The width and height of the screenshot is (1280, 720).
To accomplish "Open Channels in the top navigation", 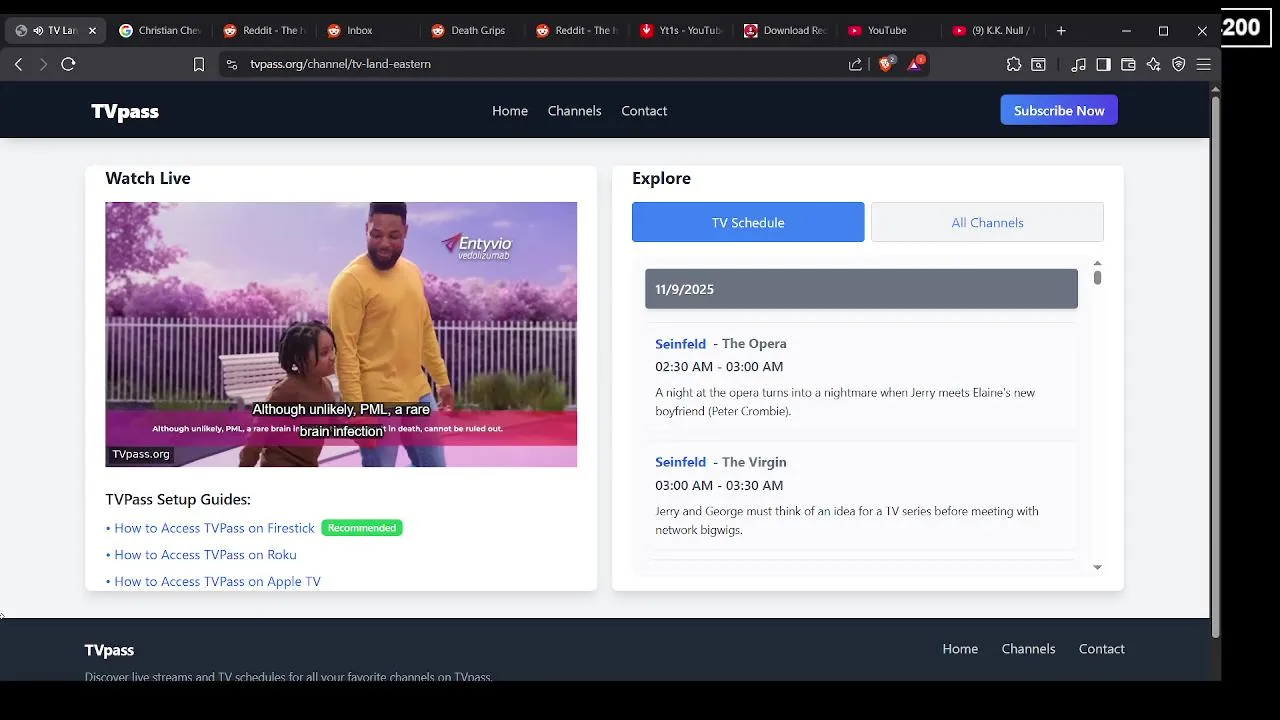I will [575, 111].
